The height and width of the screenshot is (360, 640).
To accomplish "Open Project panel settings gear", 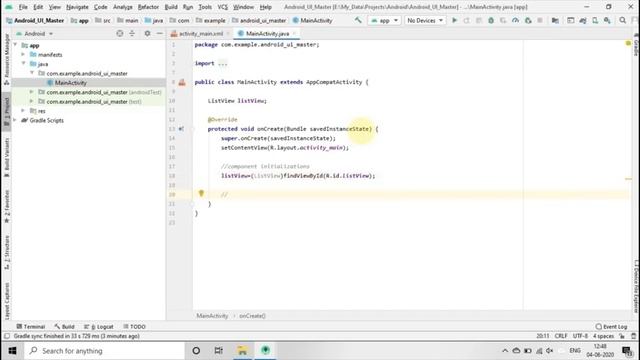I will (x=147, y=33).
